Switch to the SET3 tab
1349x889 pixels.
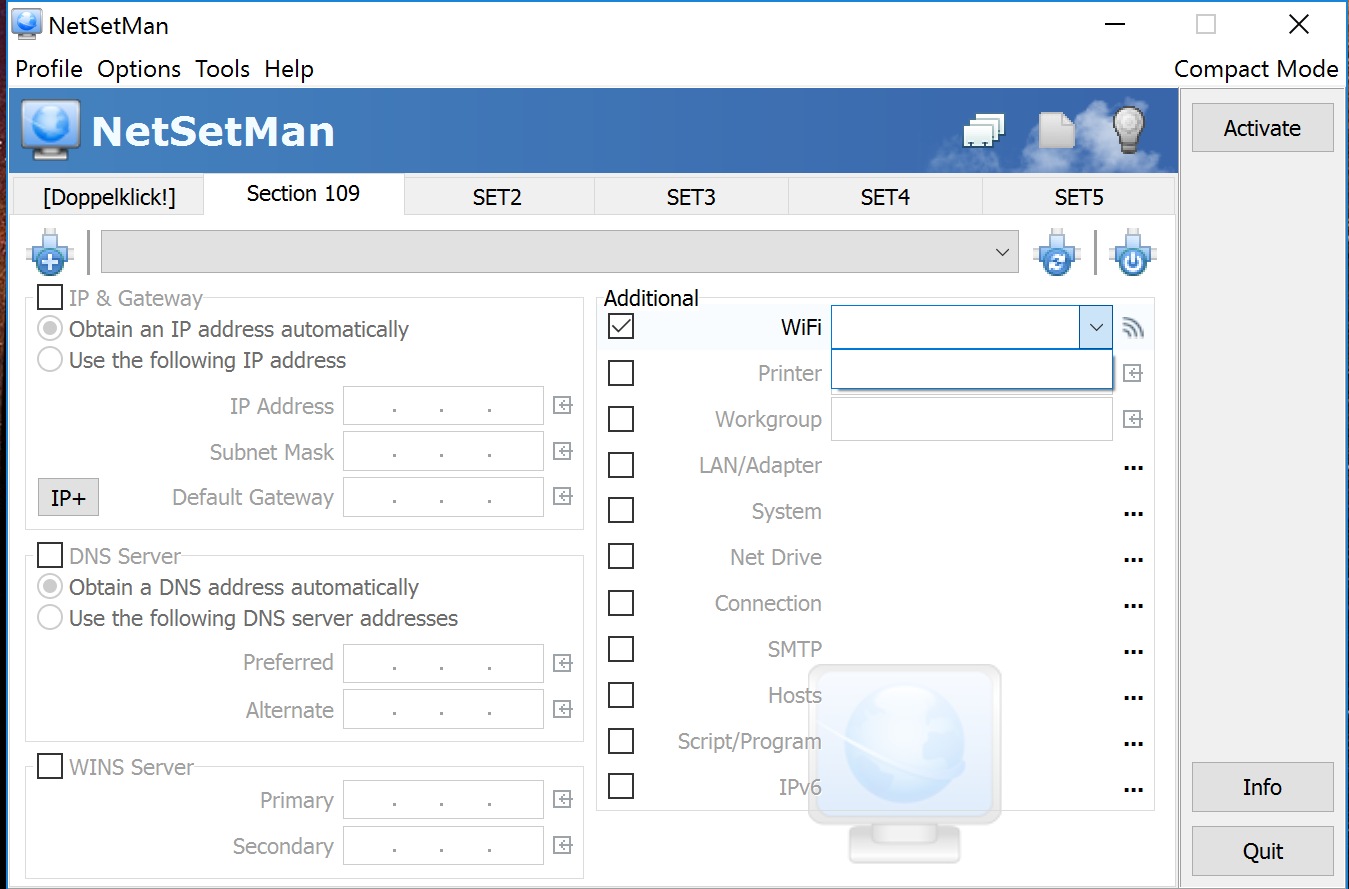coord(691,197)
